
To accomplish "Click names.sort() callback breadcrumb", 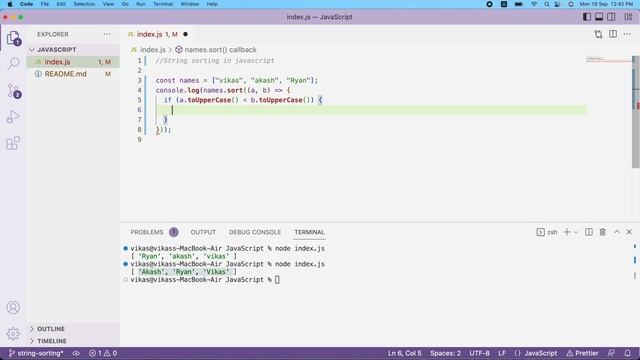I will coord(220,49).
